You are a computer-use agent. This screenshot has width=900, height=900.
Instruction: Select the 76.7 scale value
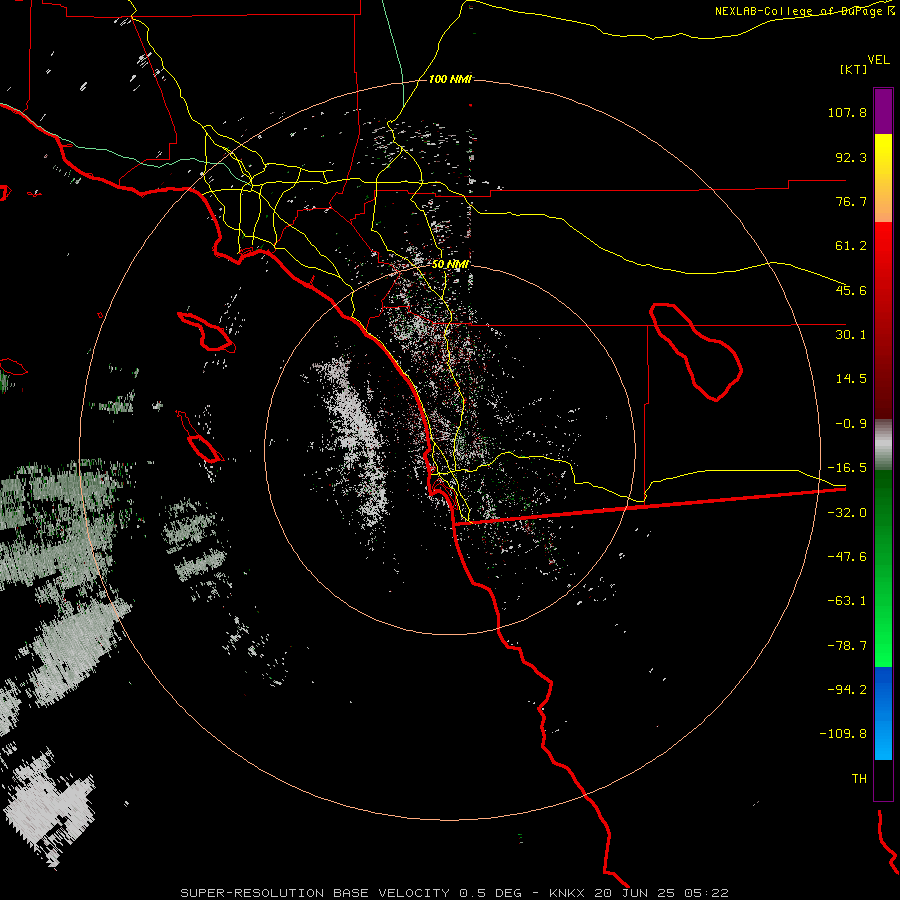851,201
